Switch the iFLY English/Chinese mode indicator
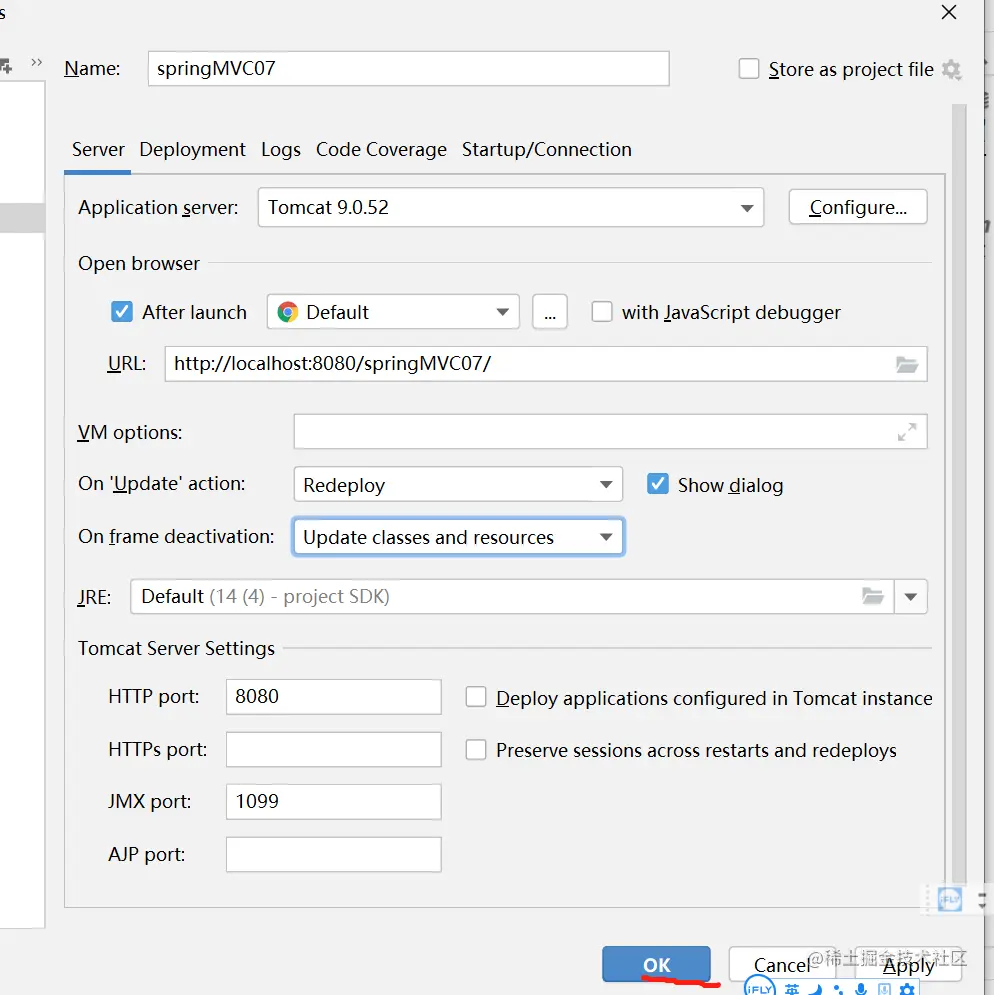The image size is (994, 995). tap(792, 989)
